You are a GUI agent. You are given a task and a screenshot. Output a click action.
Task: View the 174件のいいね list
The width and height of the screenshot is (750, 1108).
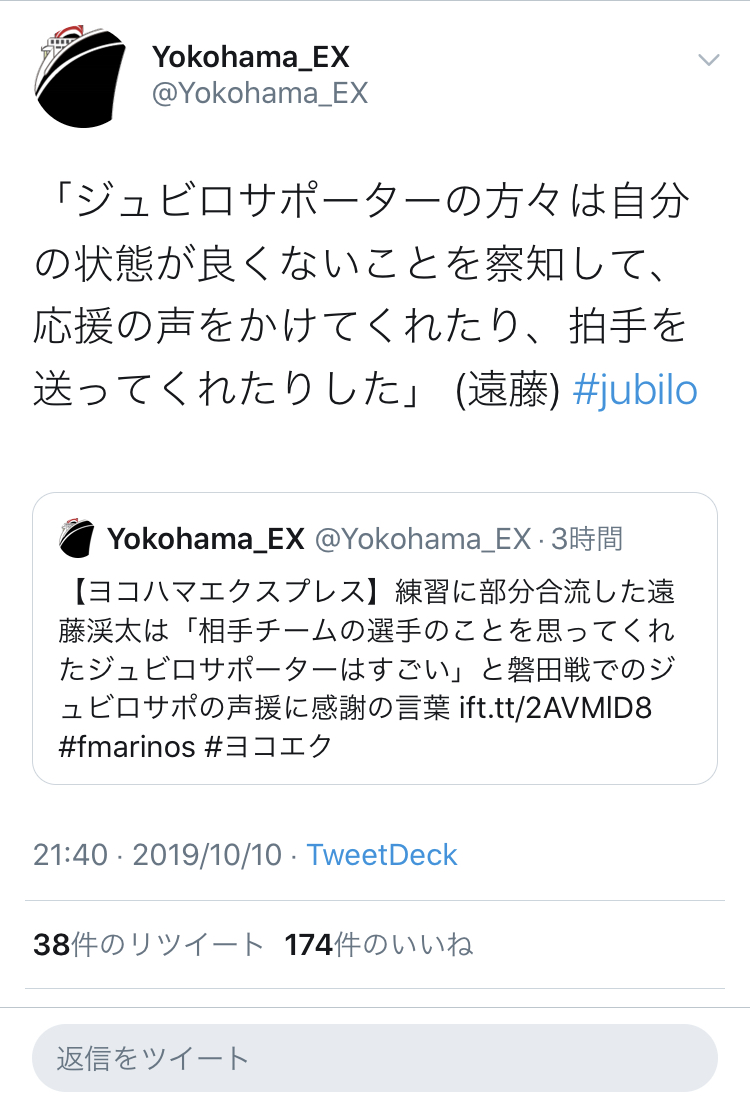378,945
